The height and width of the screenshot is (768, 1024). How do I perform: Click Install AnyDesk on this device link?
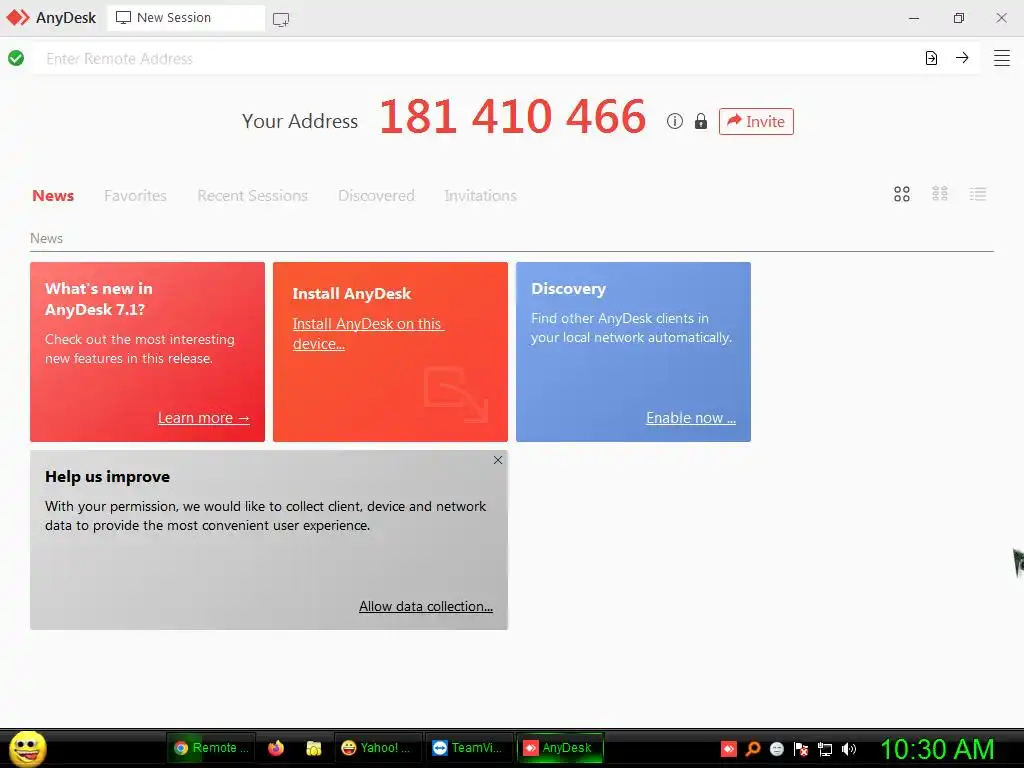[x=368, y=333]
